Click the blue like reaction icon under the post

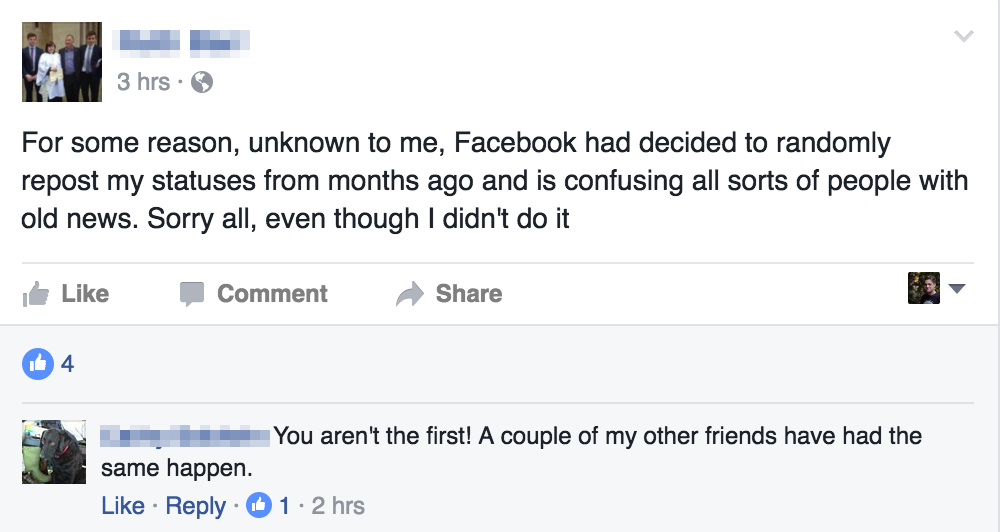click(x=36, y=364)
